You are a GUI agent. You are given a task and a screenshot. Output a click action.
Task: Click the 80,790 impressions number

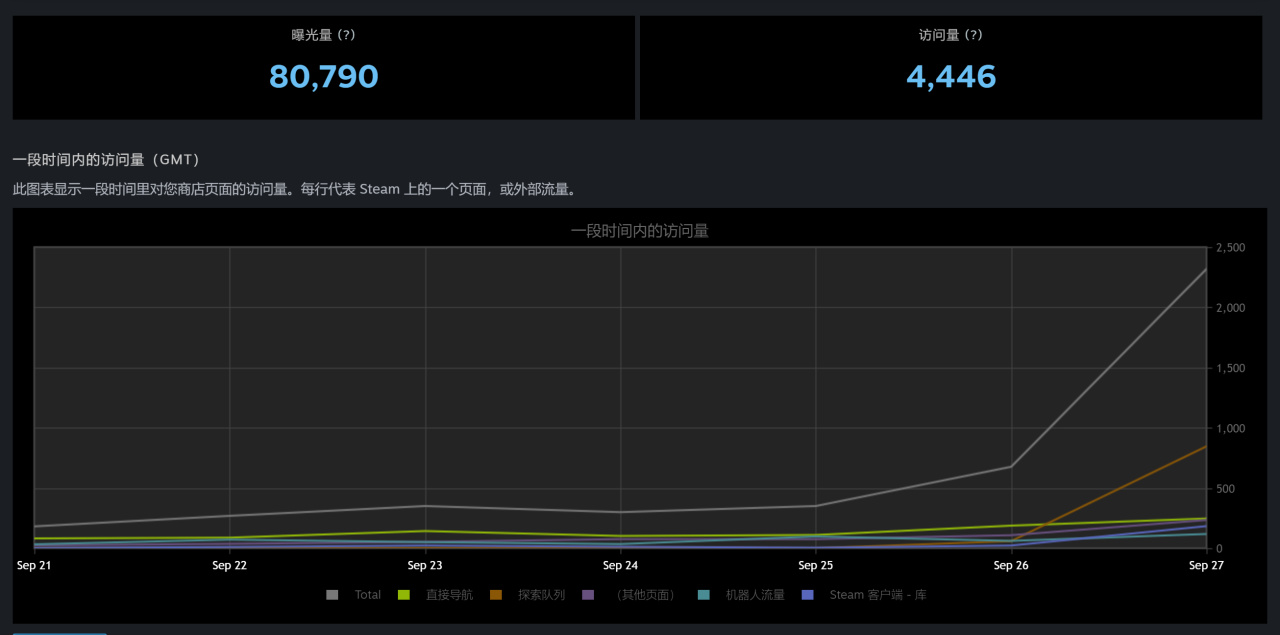(x=323, y=77)
